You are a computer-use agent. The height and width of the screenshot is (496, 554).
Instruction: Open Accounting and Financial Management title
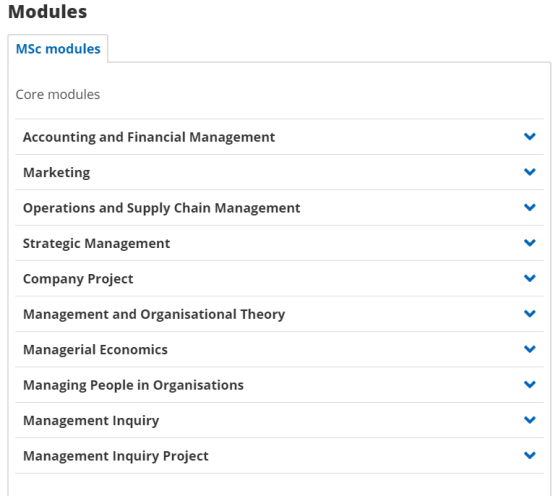pyautogui.click(x=149, y=137)
